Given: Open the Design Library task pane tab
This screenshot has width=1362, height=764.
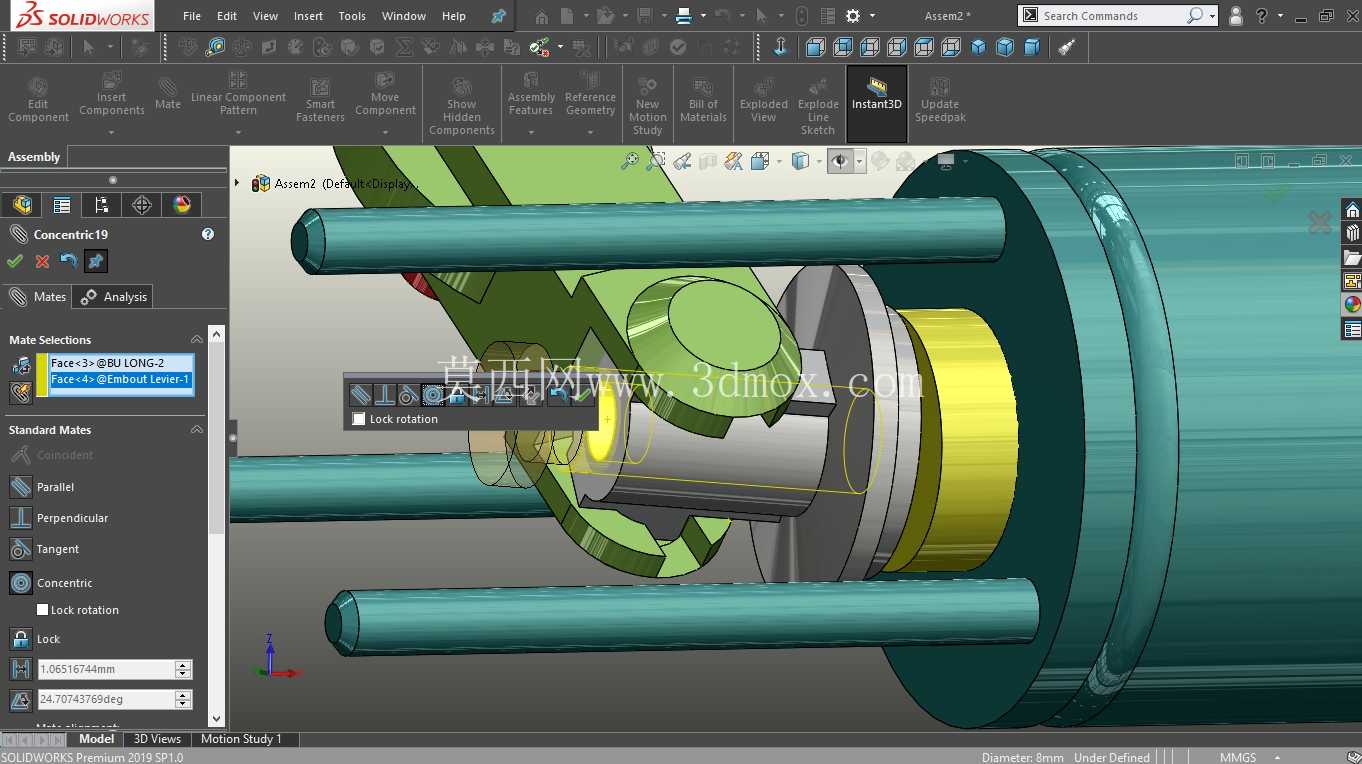Looking at the screenshot, I should pyautogui.click(x=1352, y=233).
